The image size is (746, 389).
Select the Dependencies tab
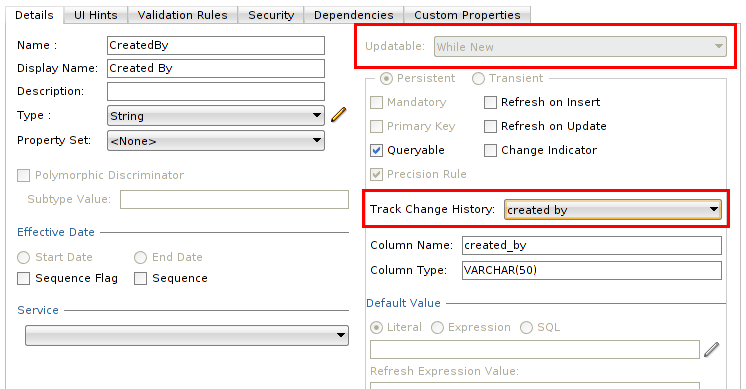point(353,15)
